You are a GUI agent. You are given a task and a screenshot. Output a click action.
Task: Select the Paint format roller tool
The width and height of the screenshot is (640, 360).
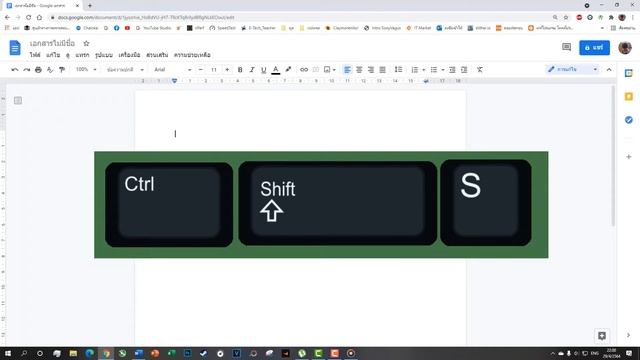pyautogui.click(x=62, y=70)
